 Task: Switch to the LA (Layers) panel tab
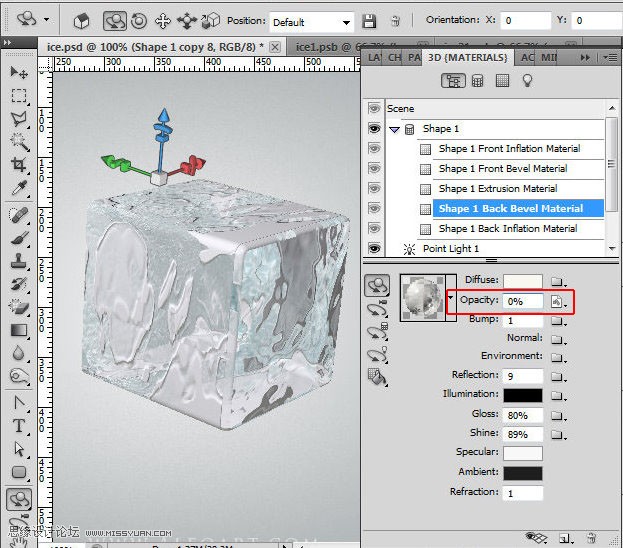[373, 58]
